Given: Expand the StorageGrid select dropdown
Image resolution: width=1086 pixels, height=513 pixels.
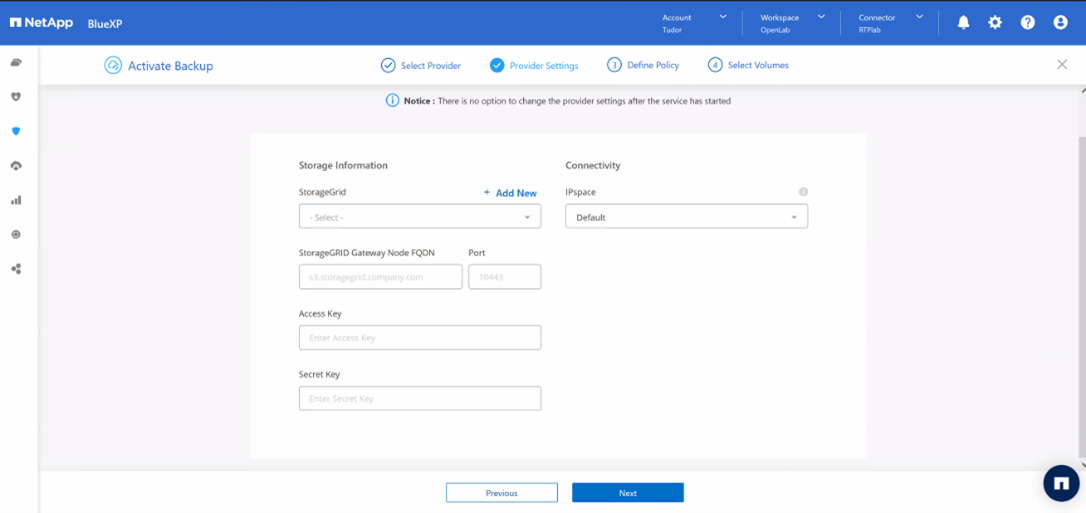Looking at the screenshot, I should click(419, 217).
